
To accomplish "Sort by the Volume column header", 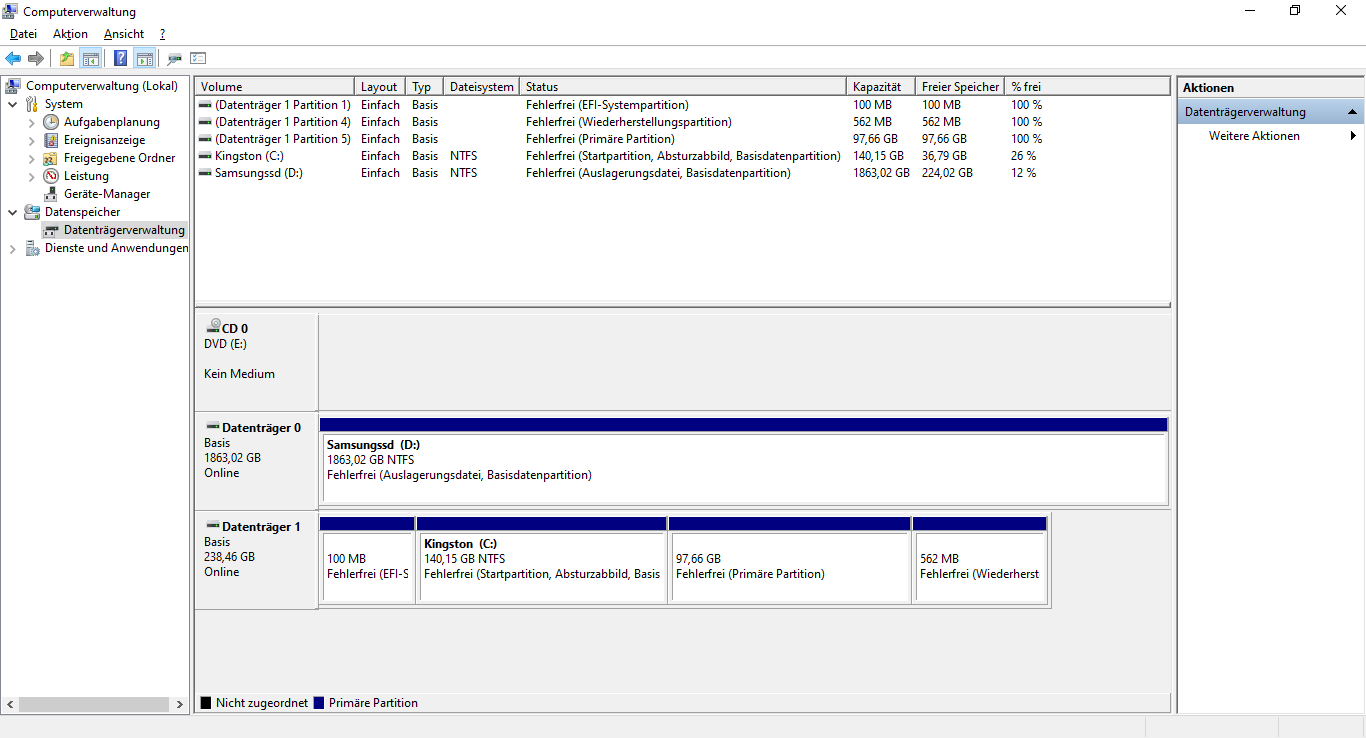I will [275, 87].
